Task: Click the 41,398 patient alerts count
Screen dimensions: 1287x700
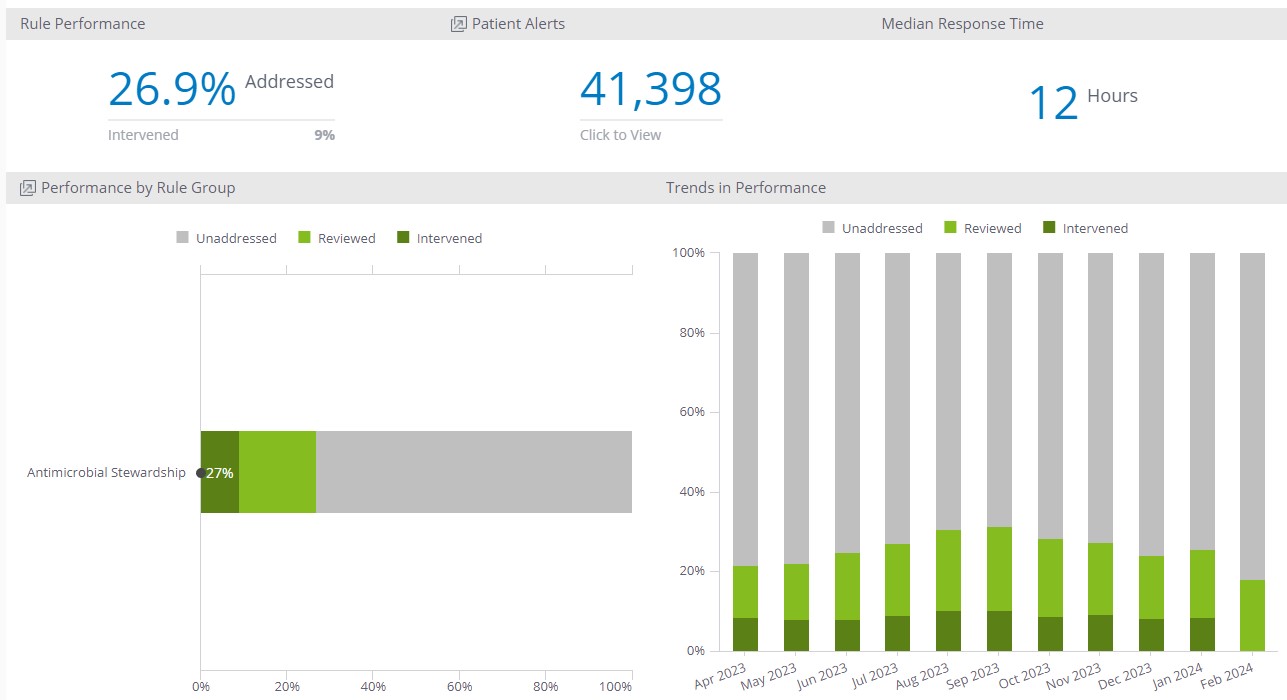Action: click(650, 90)
